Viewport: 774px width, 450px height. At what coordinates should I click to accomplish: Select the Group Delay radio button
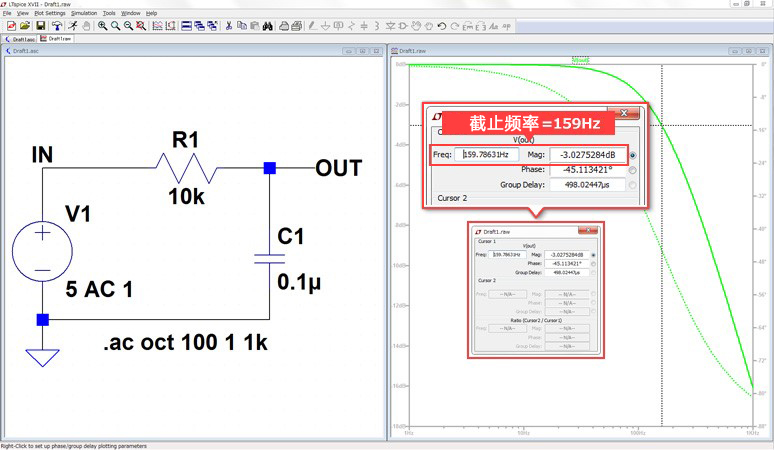coord(633,185)
